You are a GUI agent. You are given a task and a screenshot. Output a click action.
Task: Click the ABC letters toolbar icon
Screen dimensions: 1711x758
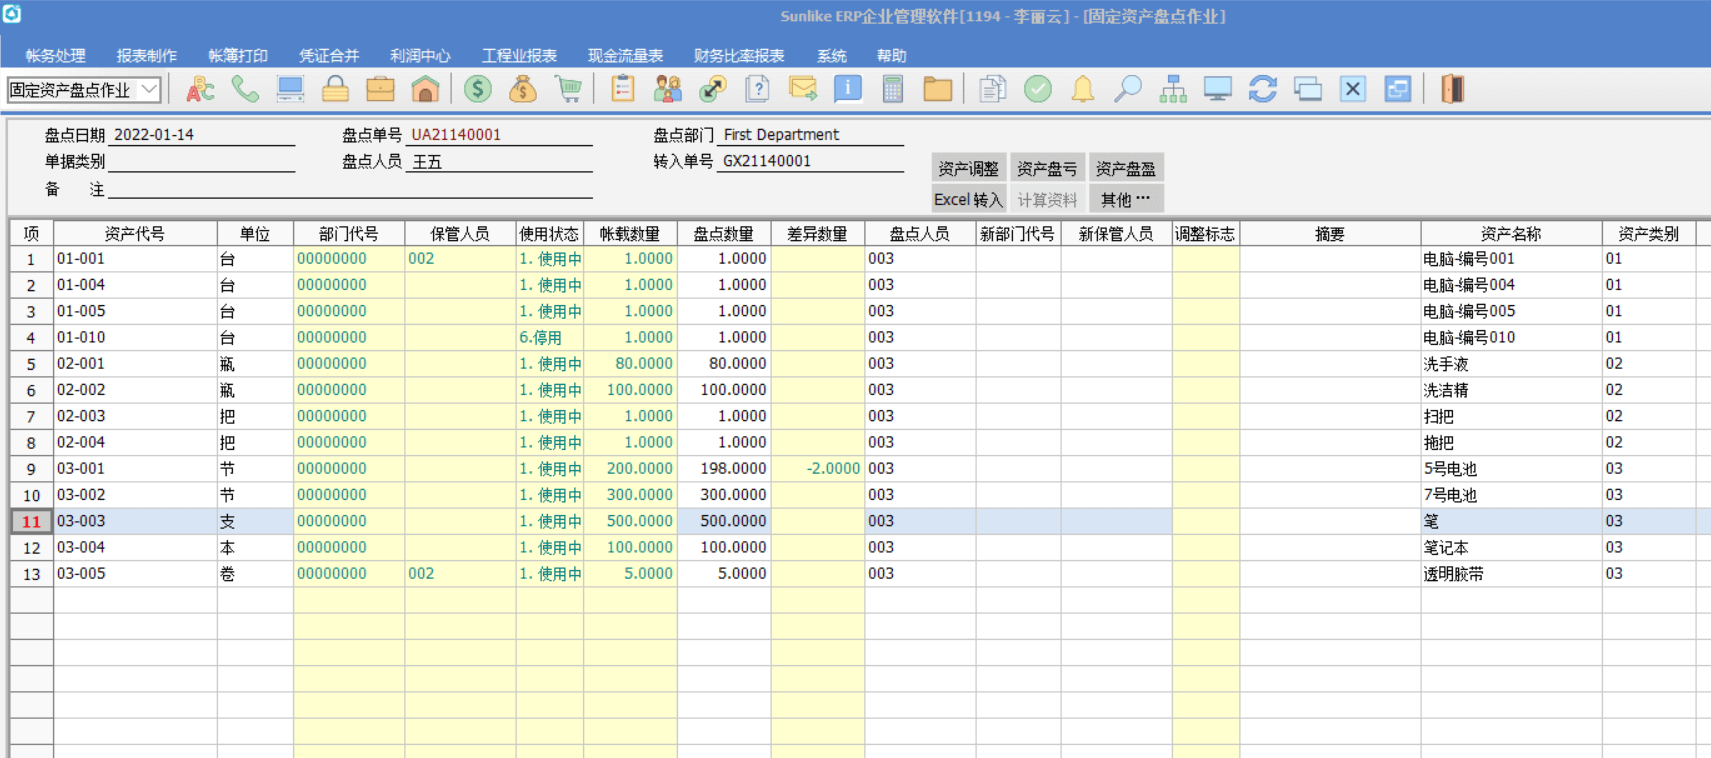(x=200, y=89)
